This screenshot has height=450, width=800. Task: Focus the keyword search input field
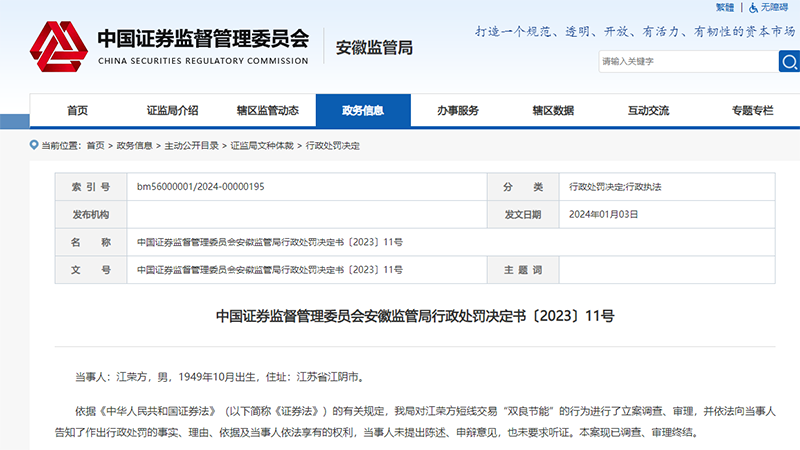tap(688, 61)
